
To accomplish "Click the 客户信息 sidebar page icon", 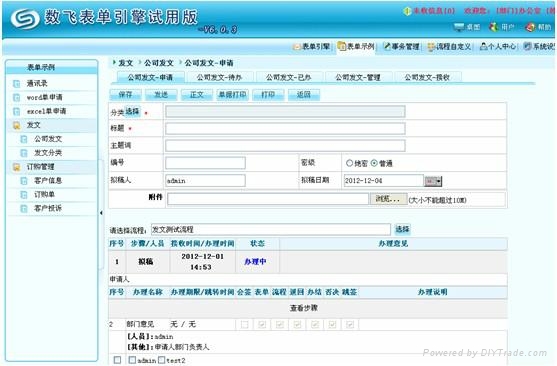I will point(24,181).
